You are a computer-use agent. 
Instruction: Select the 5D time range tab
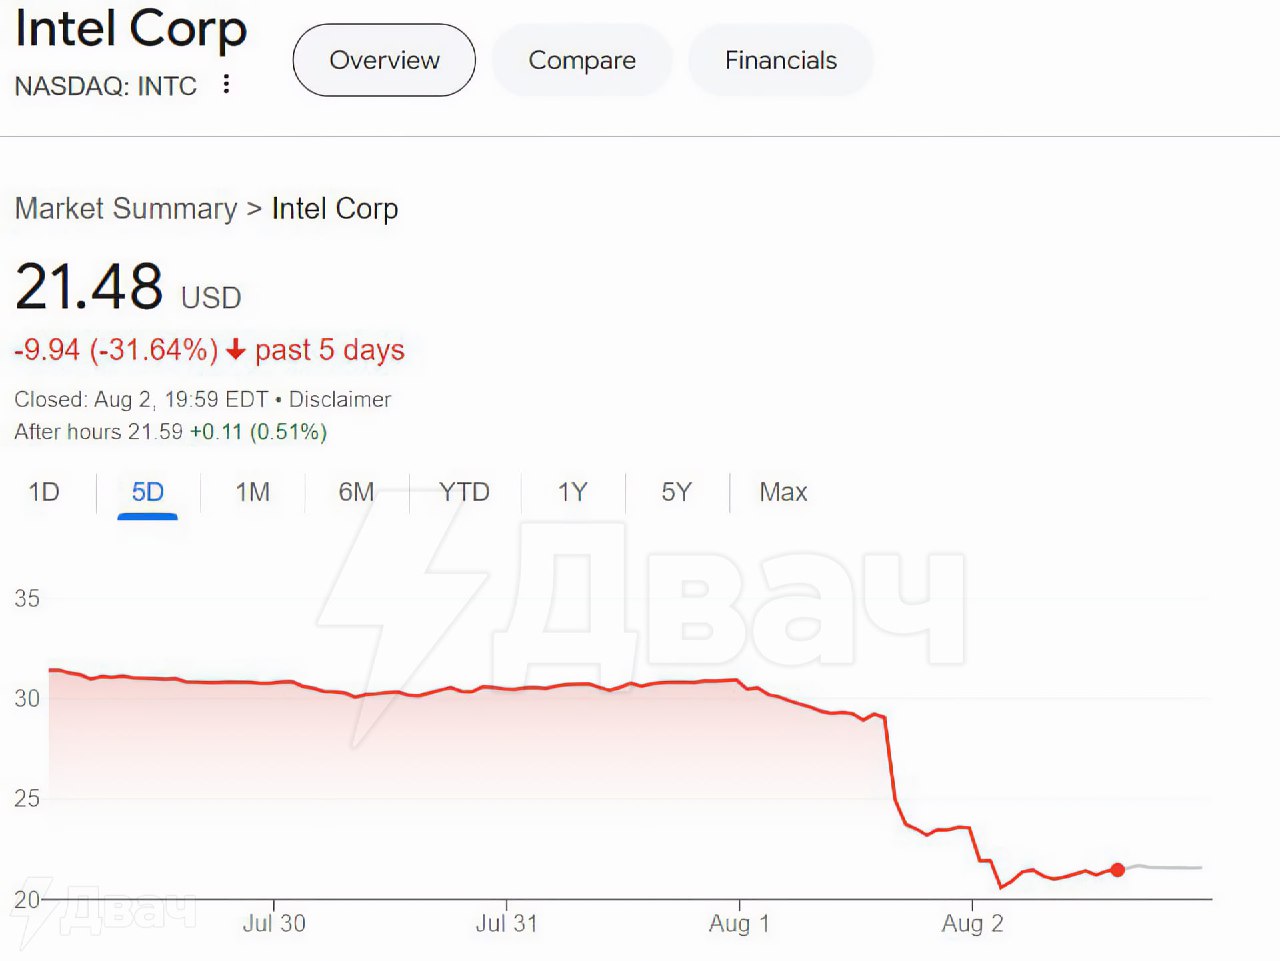tap(148, 492)
